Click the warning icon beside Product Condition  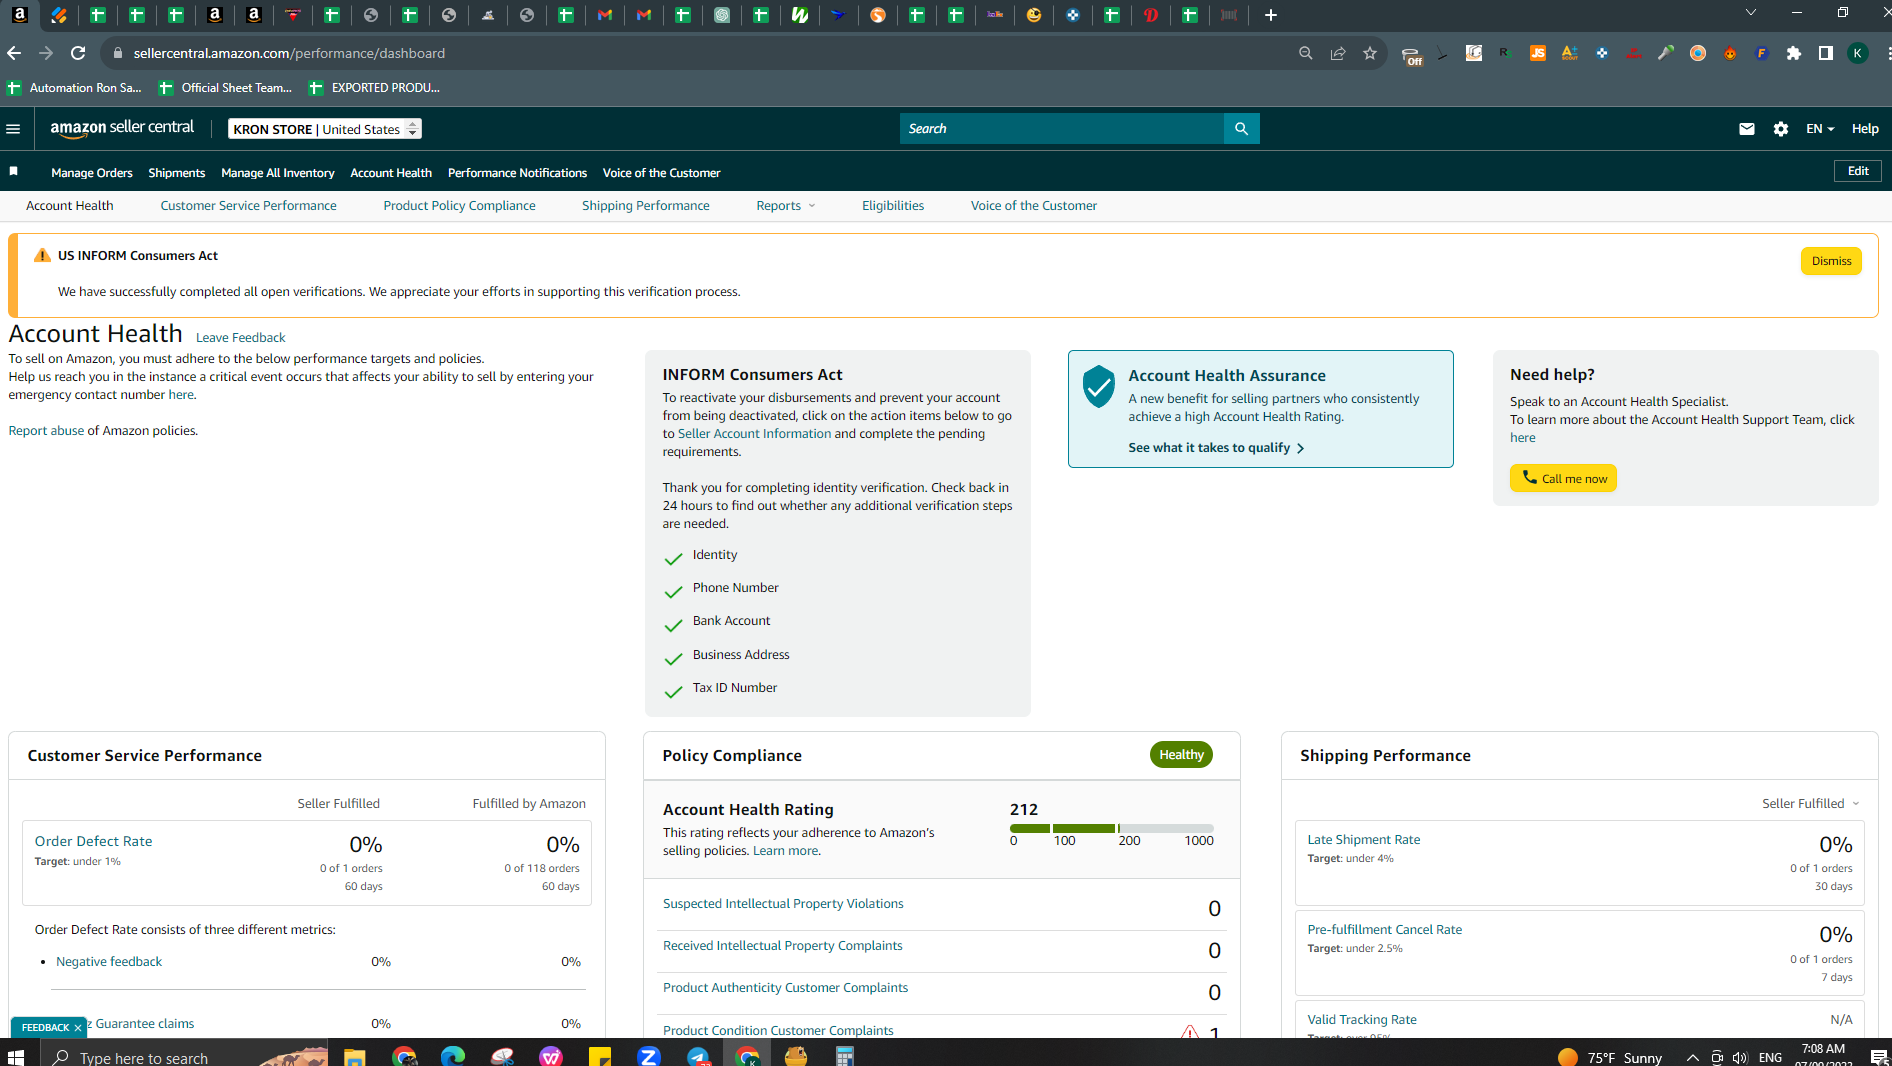point(1189,1032)
